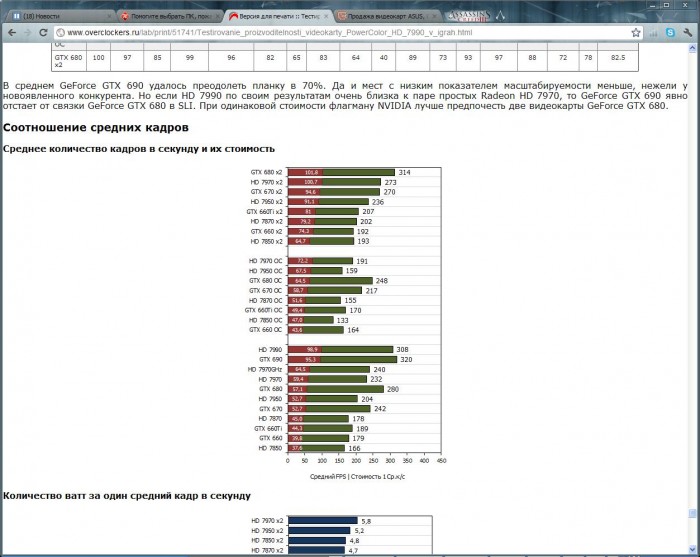This screenshot has width=700, height=557.
Task: Click the vertical scrollbar up arrow
Action: click(x=692, y=48)
